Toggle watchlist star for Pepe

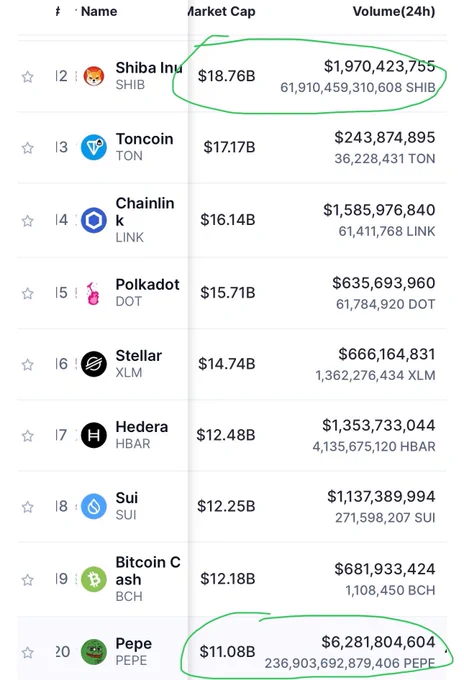[28, 652]
